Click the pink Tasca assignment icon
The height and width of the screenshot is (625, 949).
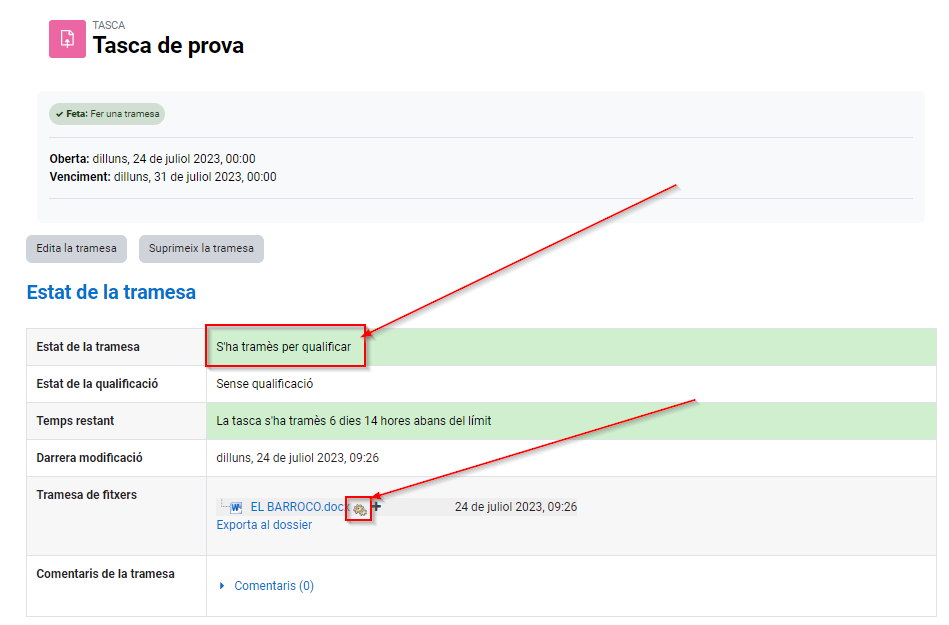click(x=67, y=39)
